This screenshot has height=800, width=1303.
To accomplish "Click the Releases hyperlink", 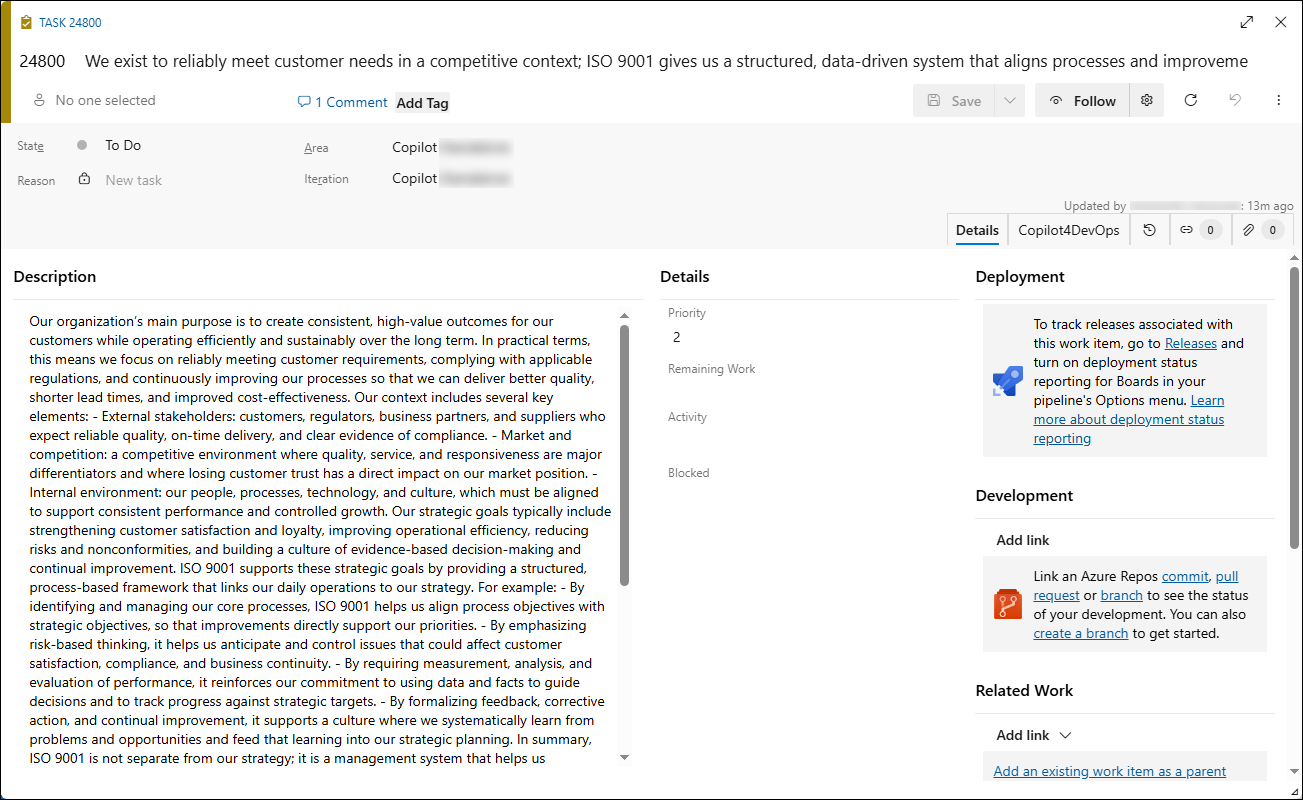I will click(1191, 343).
